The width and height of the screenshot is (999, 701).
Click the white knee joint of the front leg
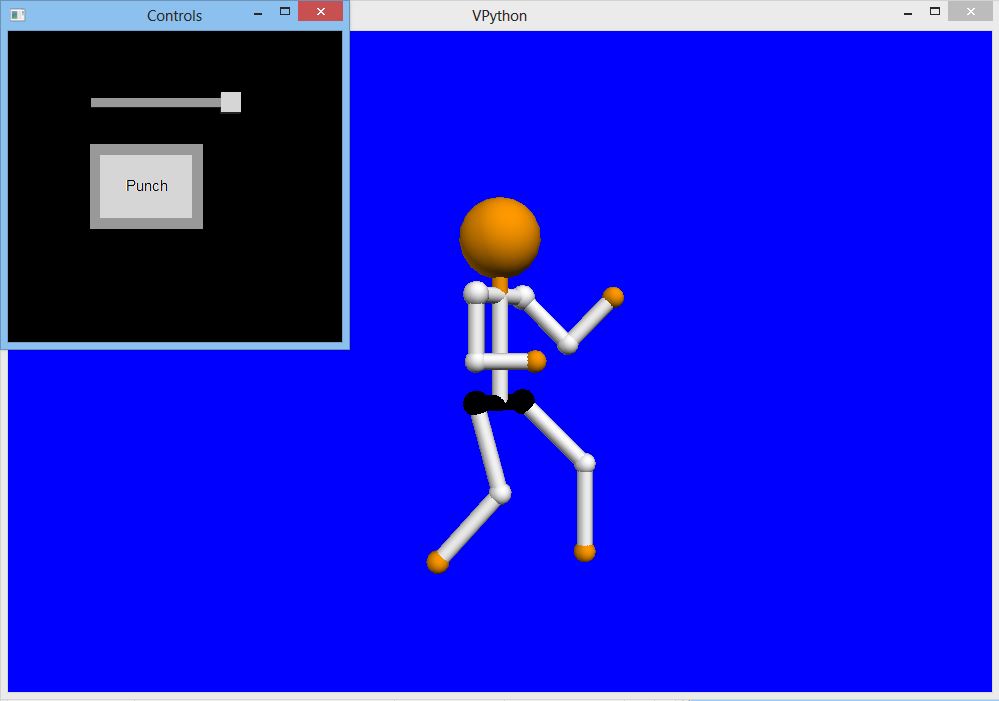coord(586,462)
